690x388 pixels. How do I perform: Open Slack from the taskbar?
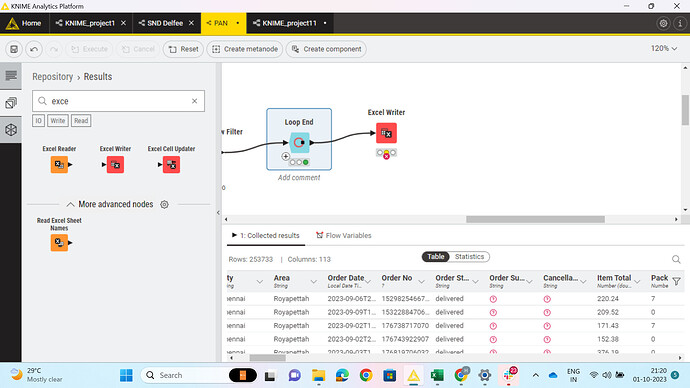coord(508,375)
